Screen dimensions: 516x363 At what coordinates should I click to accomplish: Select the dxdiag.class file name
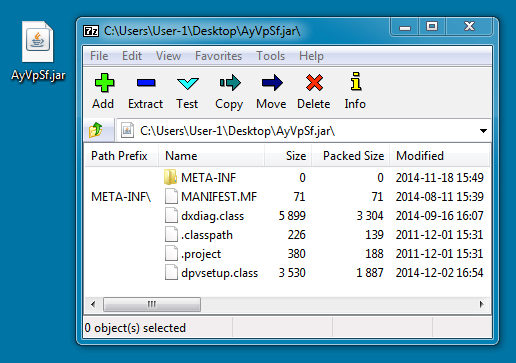click(x=213, y=216)
